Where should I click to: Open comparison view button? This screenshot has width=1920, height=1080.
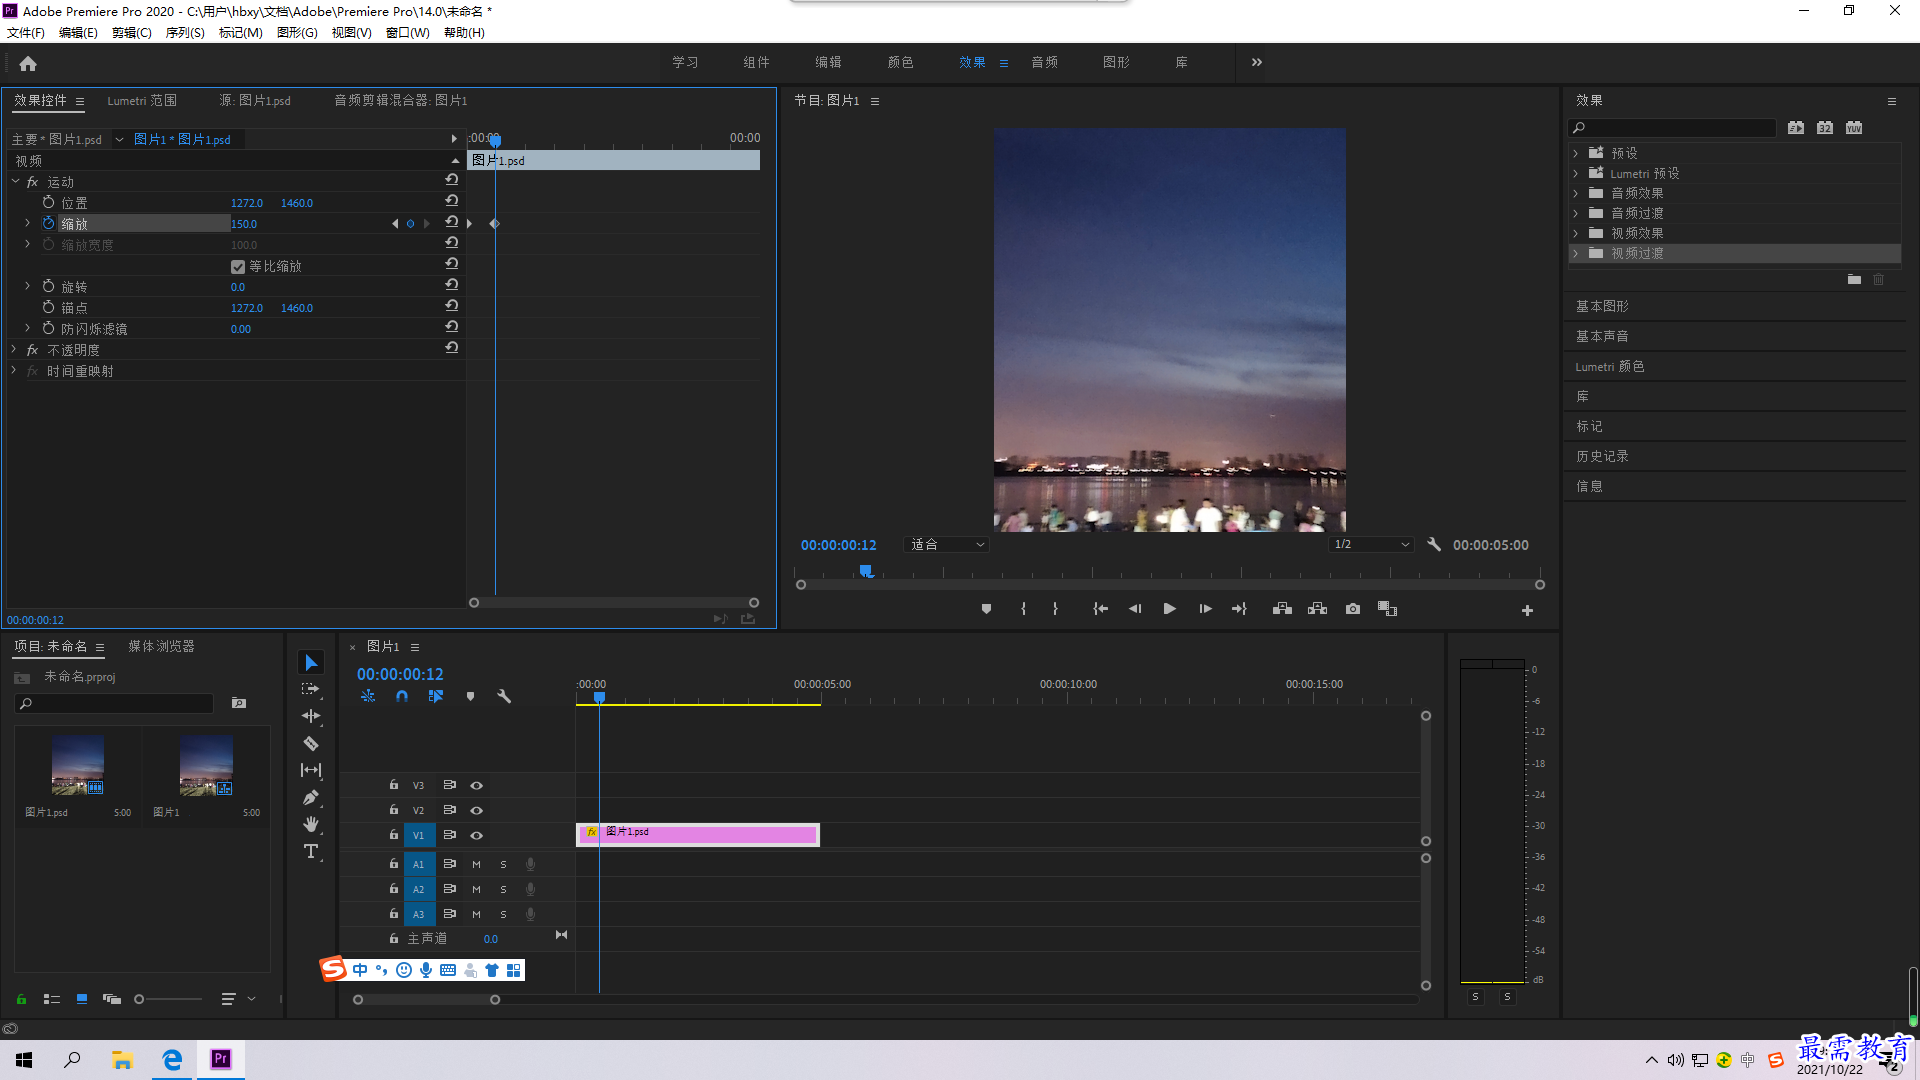click(1387, 609)
